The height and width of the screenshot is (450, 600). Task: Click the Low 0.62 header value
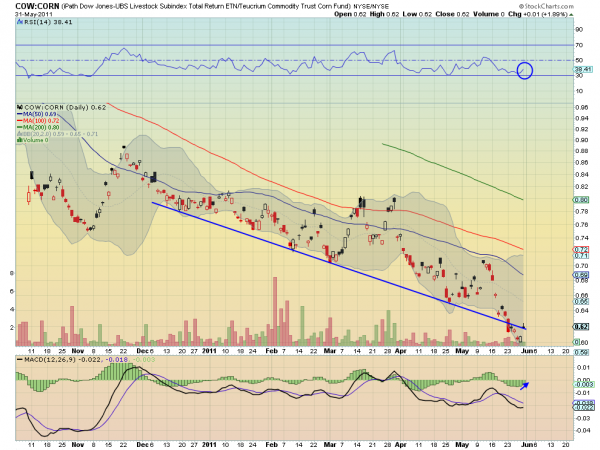tap(417, 14)
